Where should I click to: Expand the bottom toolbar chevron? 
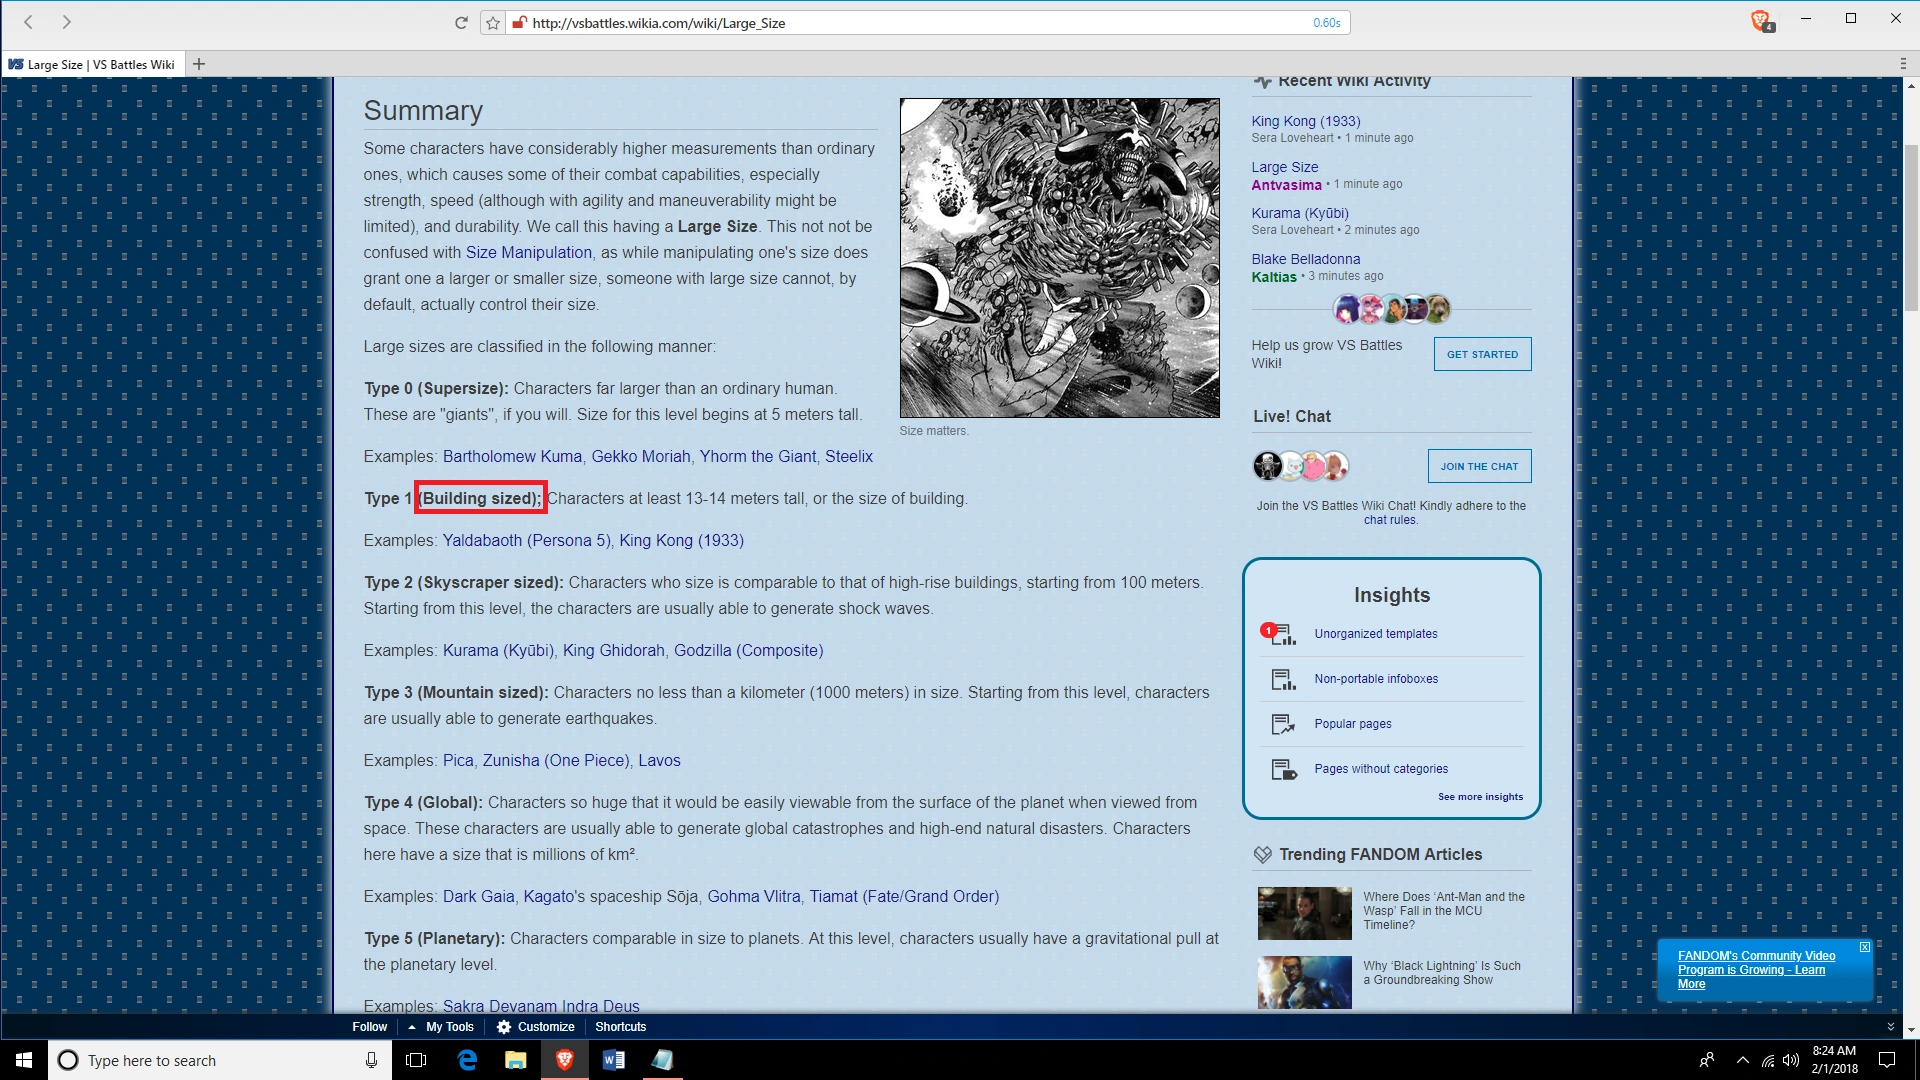pos(1890,1027)
